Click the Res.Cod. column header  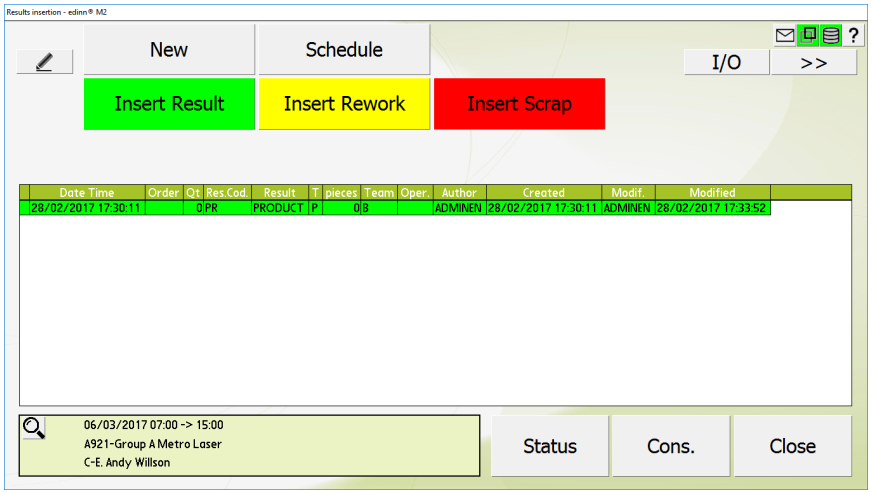coord(227,193)
